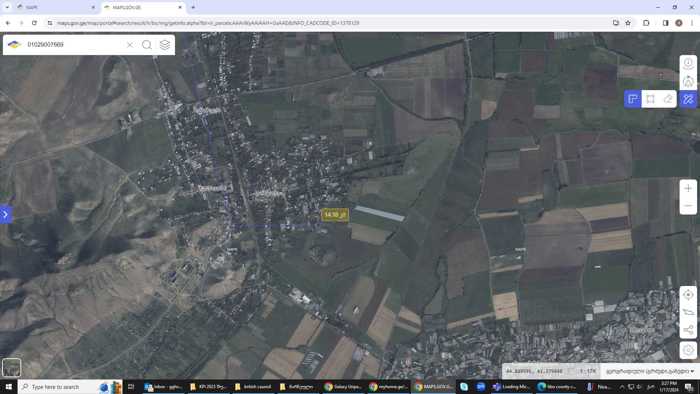
Task: Open the notification center icon
Action: [x=690, y=387]
